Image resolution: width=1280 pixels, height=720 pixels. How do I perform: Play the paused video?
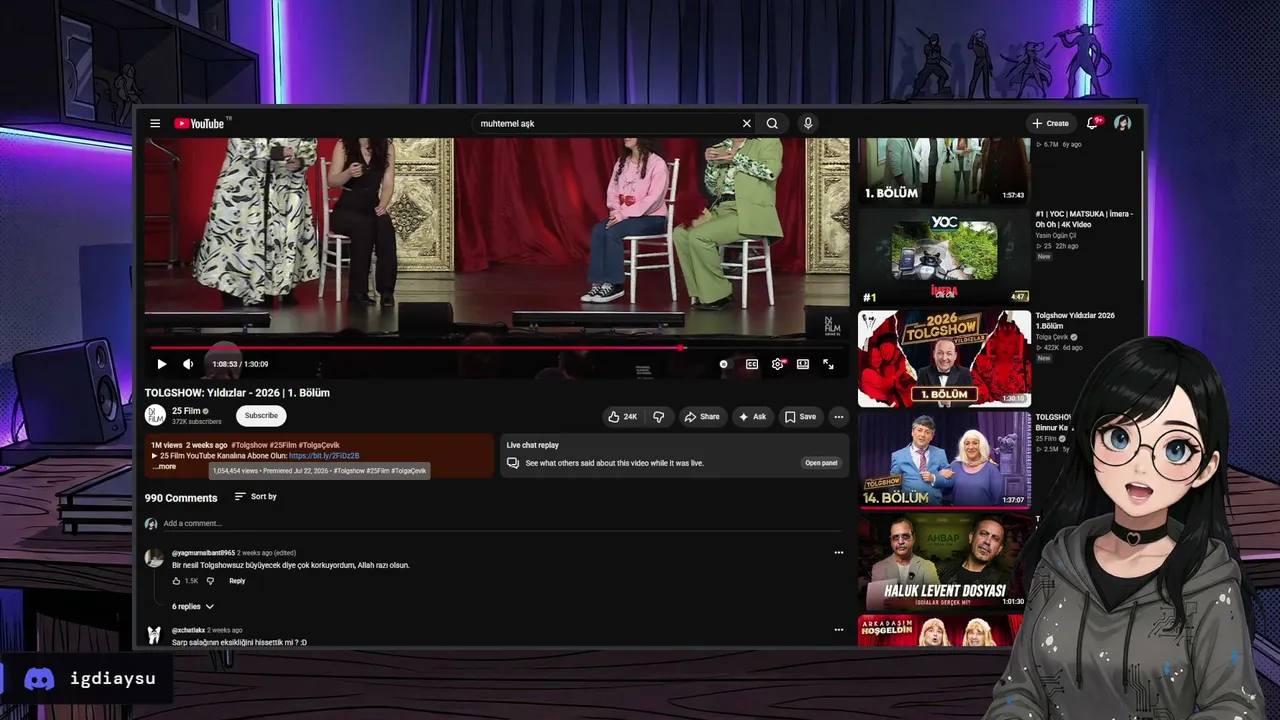pyautogui.click(x=162, y=364)
